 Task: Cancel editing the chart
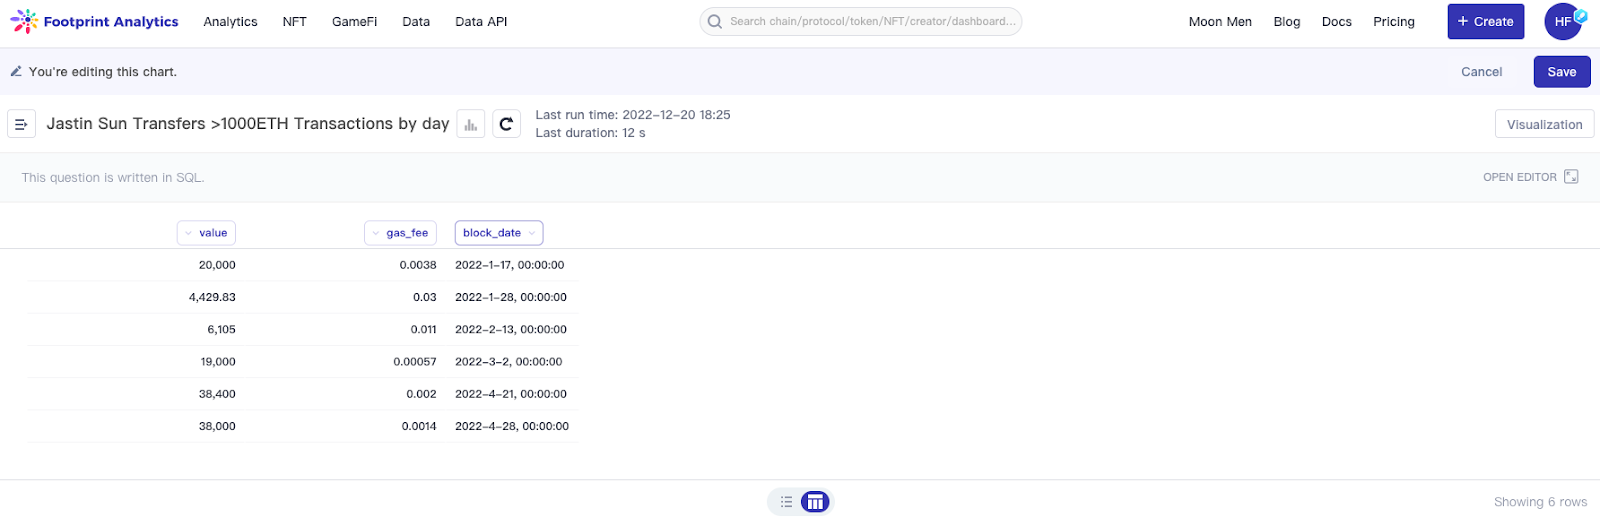click(x=1481, y=72)
